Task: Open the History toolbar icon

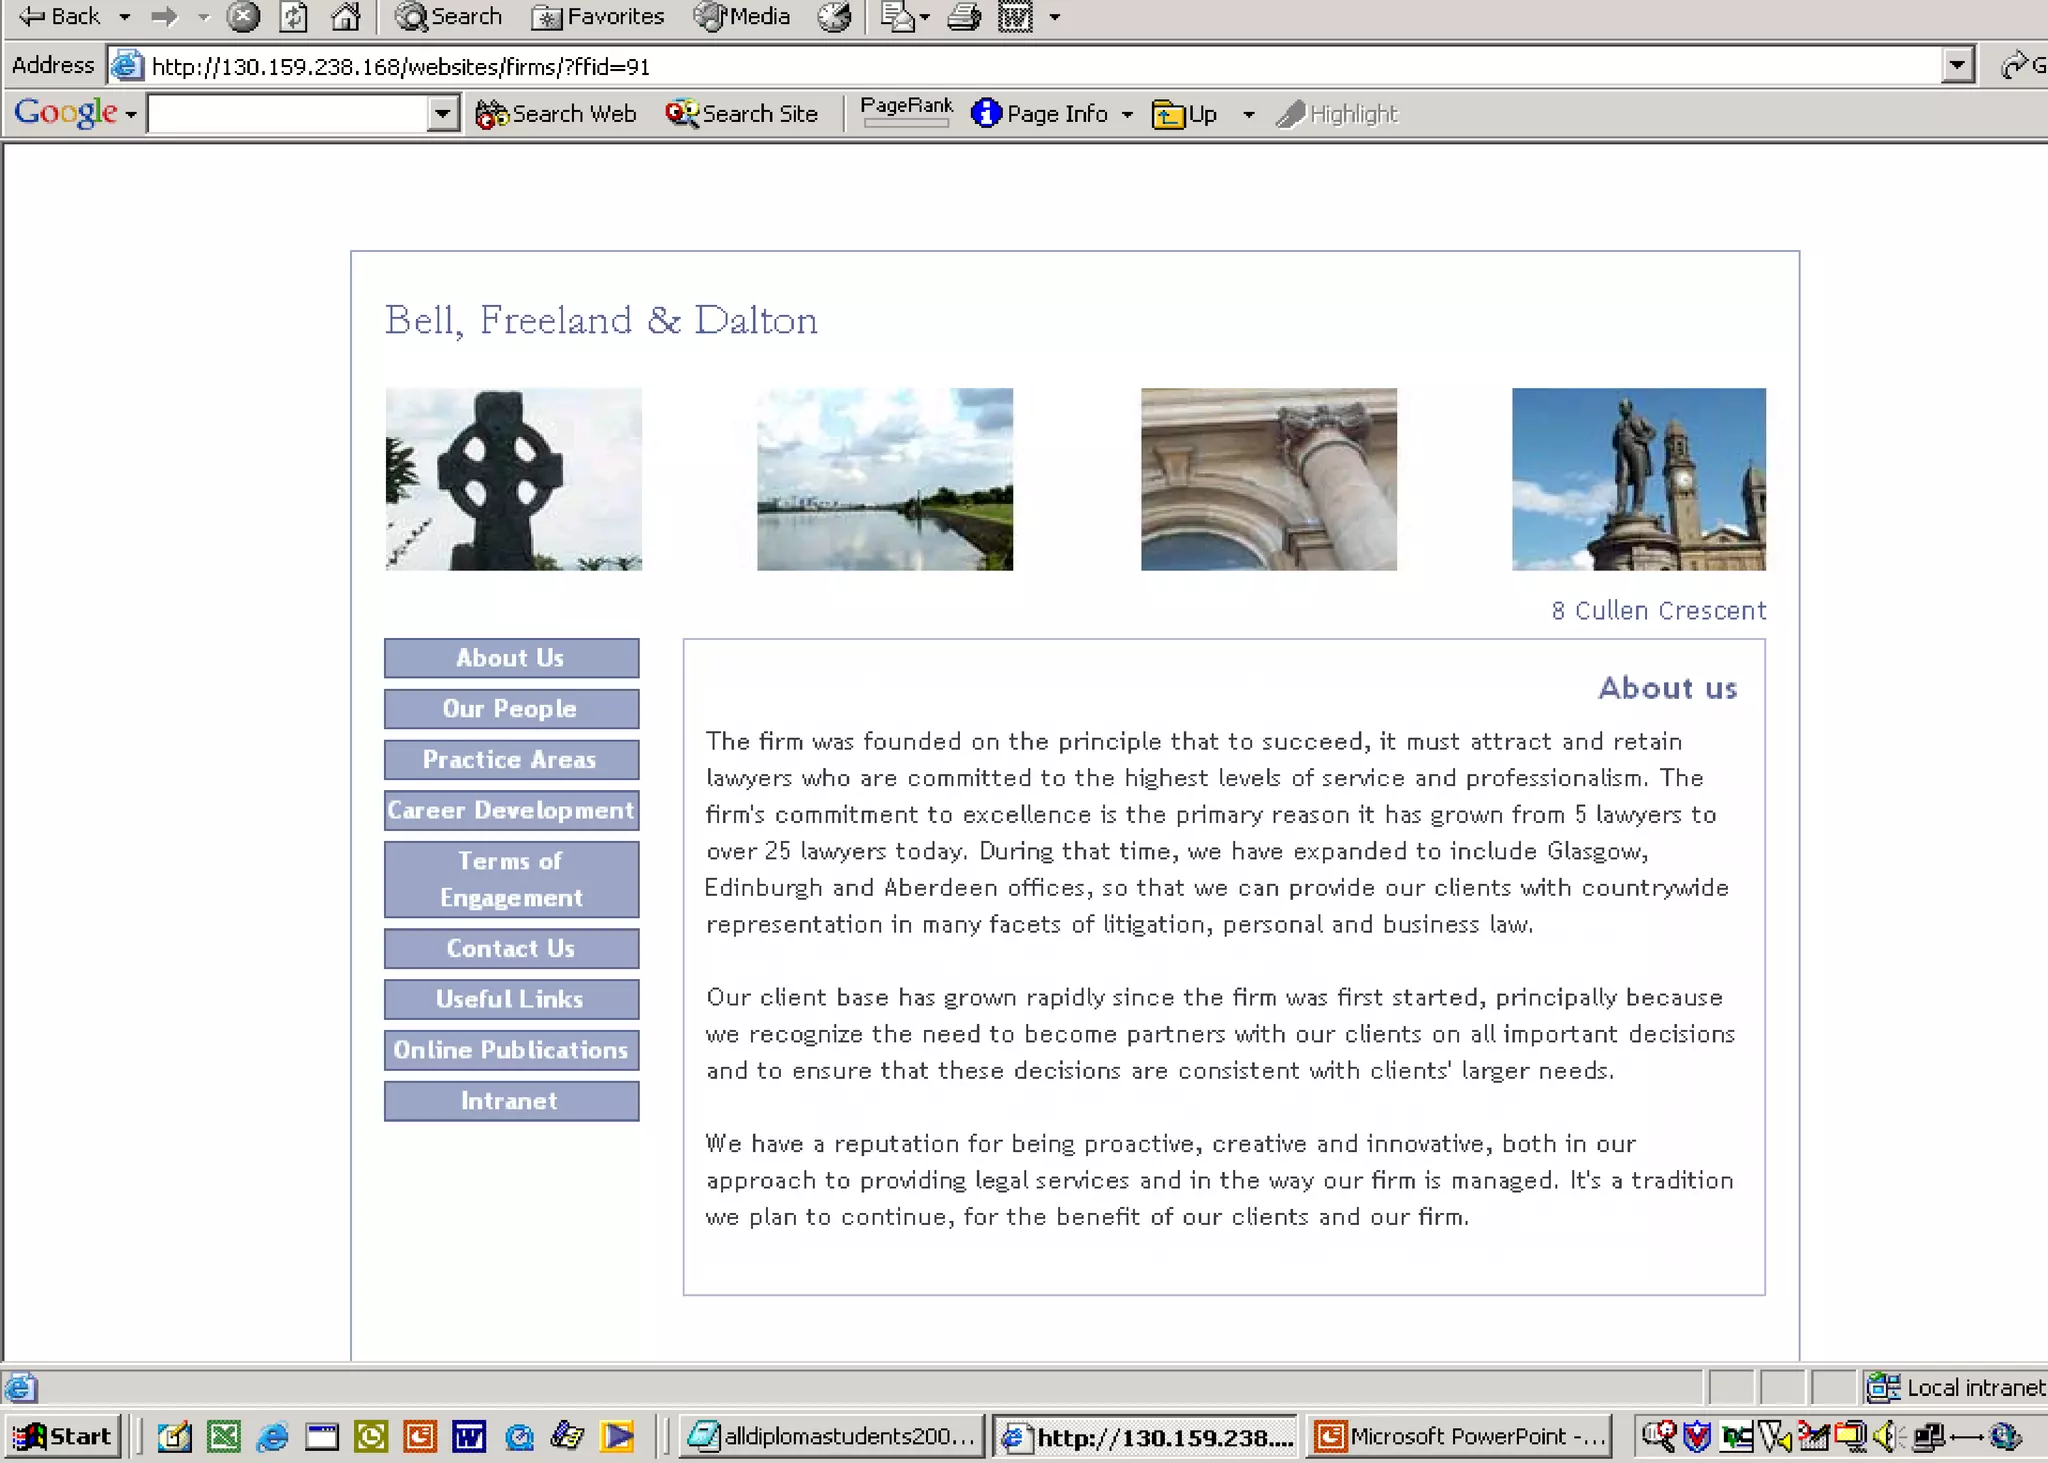Action: point(834,16)
